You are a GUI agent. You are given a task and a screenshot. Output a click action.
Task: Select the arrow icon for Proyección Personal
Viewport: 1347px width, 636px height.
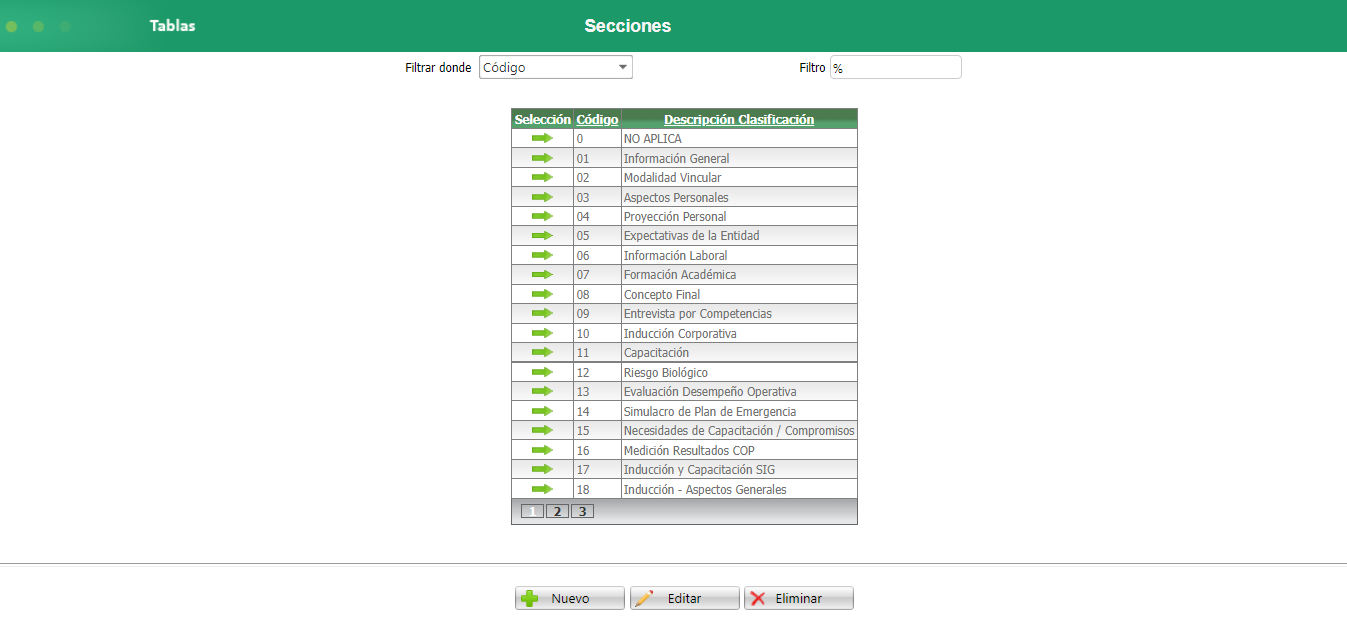tap(542, 216)
